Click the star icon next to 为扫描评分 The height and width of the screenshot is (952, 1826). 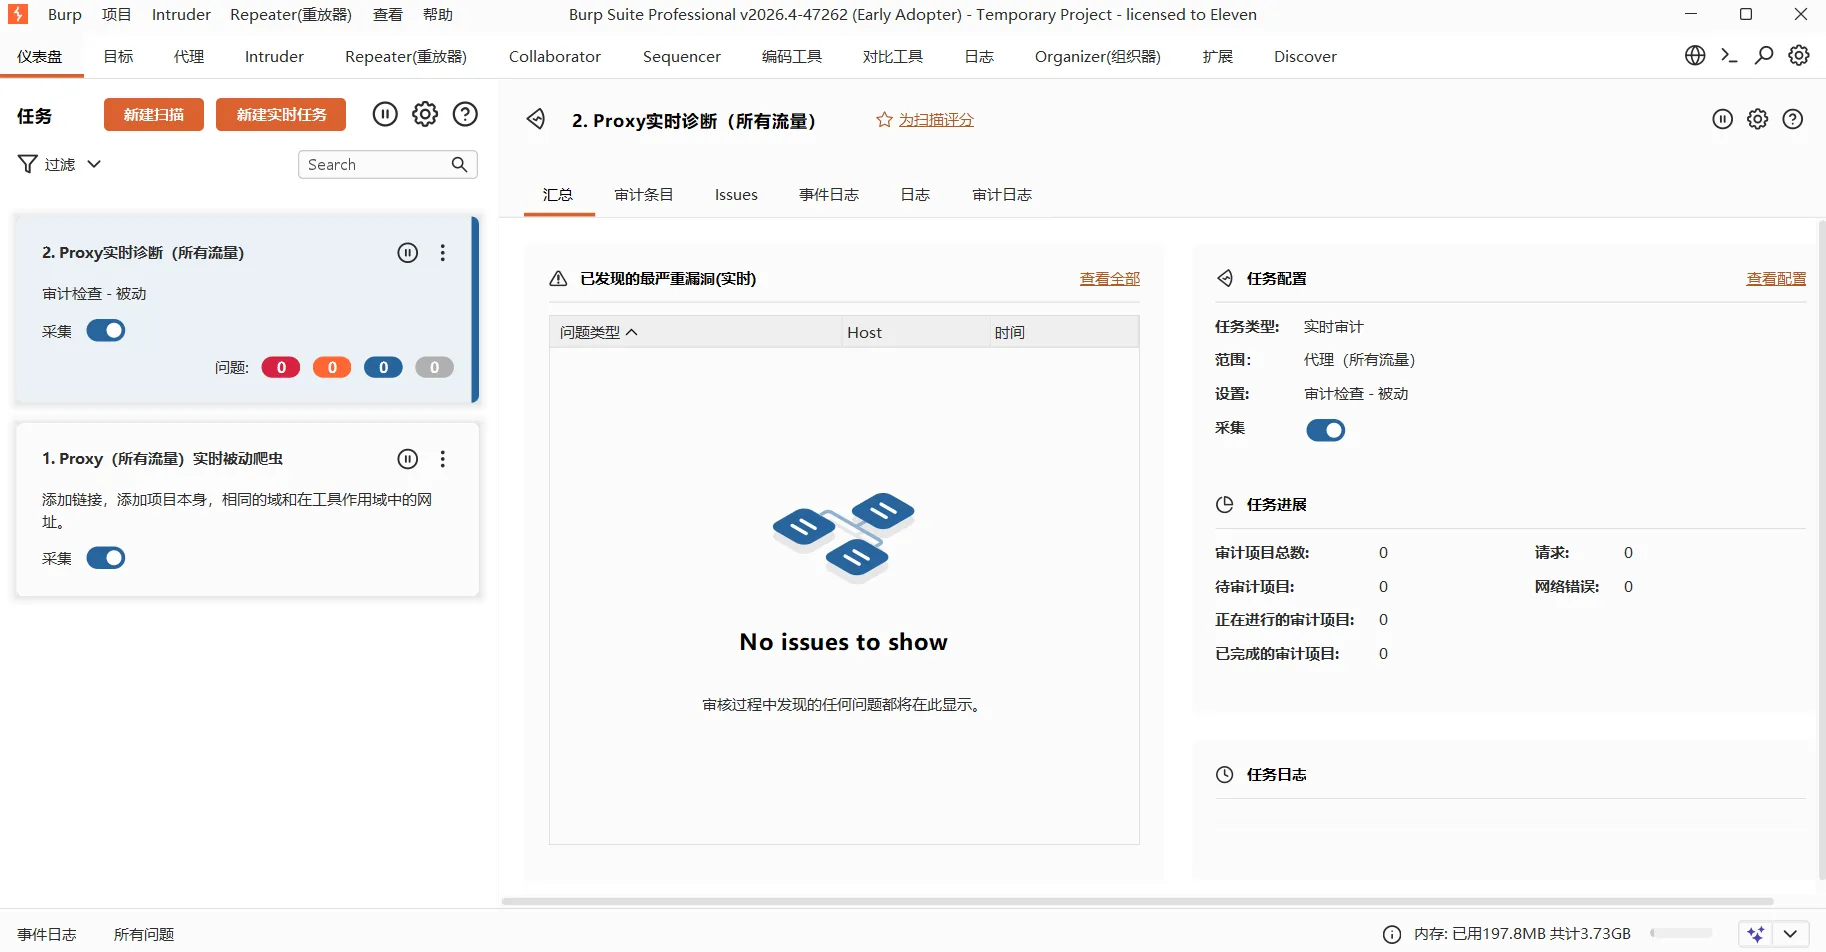point(884,120)
